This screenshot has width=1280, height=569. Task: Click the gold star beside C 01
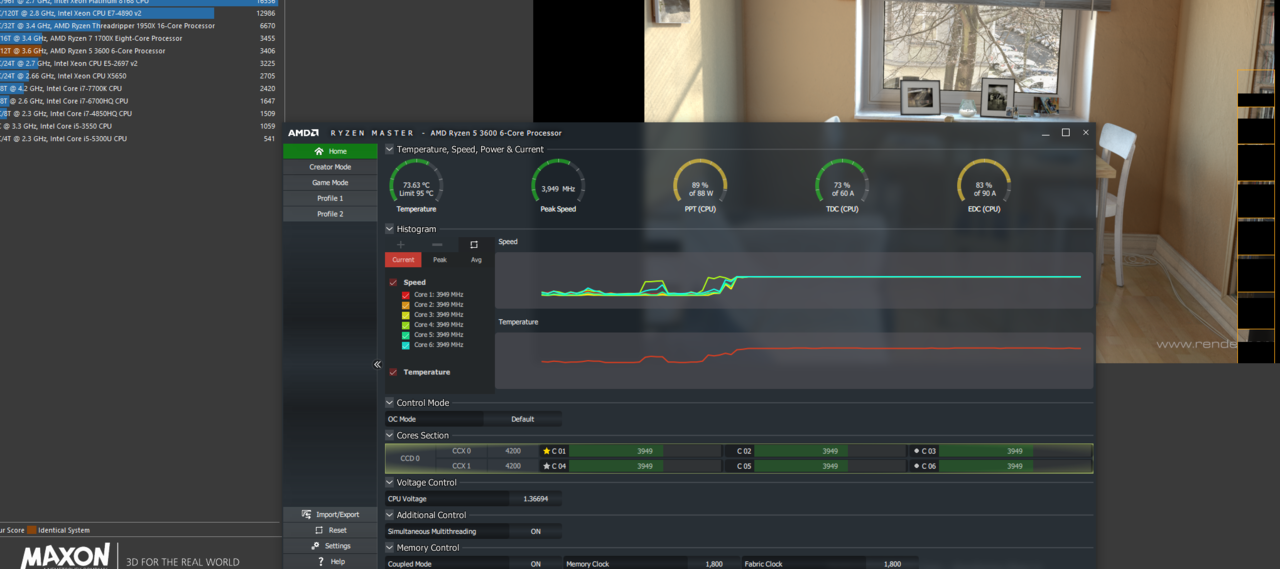[546, 451]
